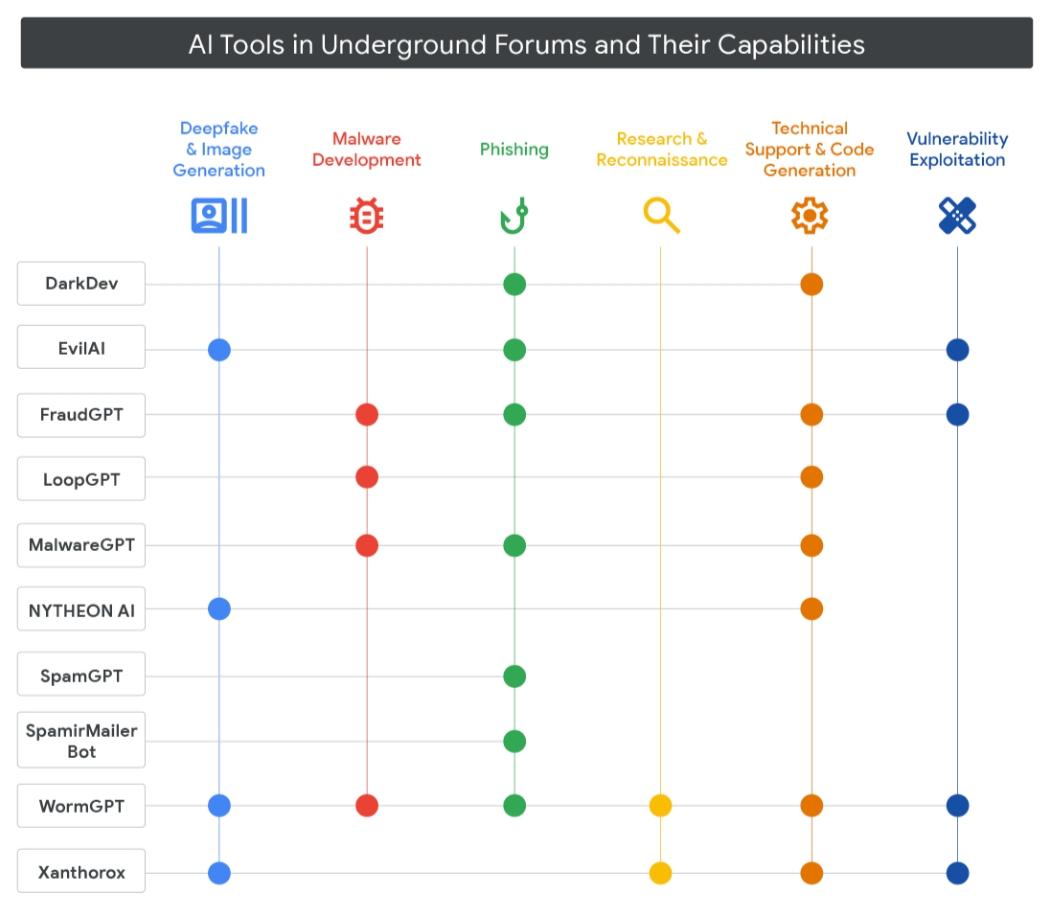
Task: Select the DarkDev tool label
Action: 82,284
